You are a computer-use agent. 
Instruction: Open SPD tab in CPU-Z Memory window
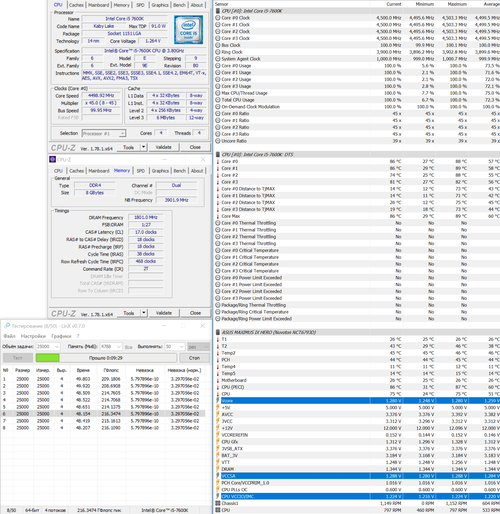point(141,171)
